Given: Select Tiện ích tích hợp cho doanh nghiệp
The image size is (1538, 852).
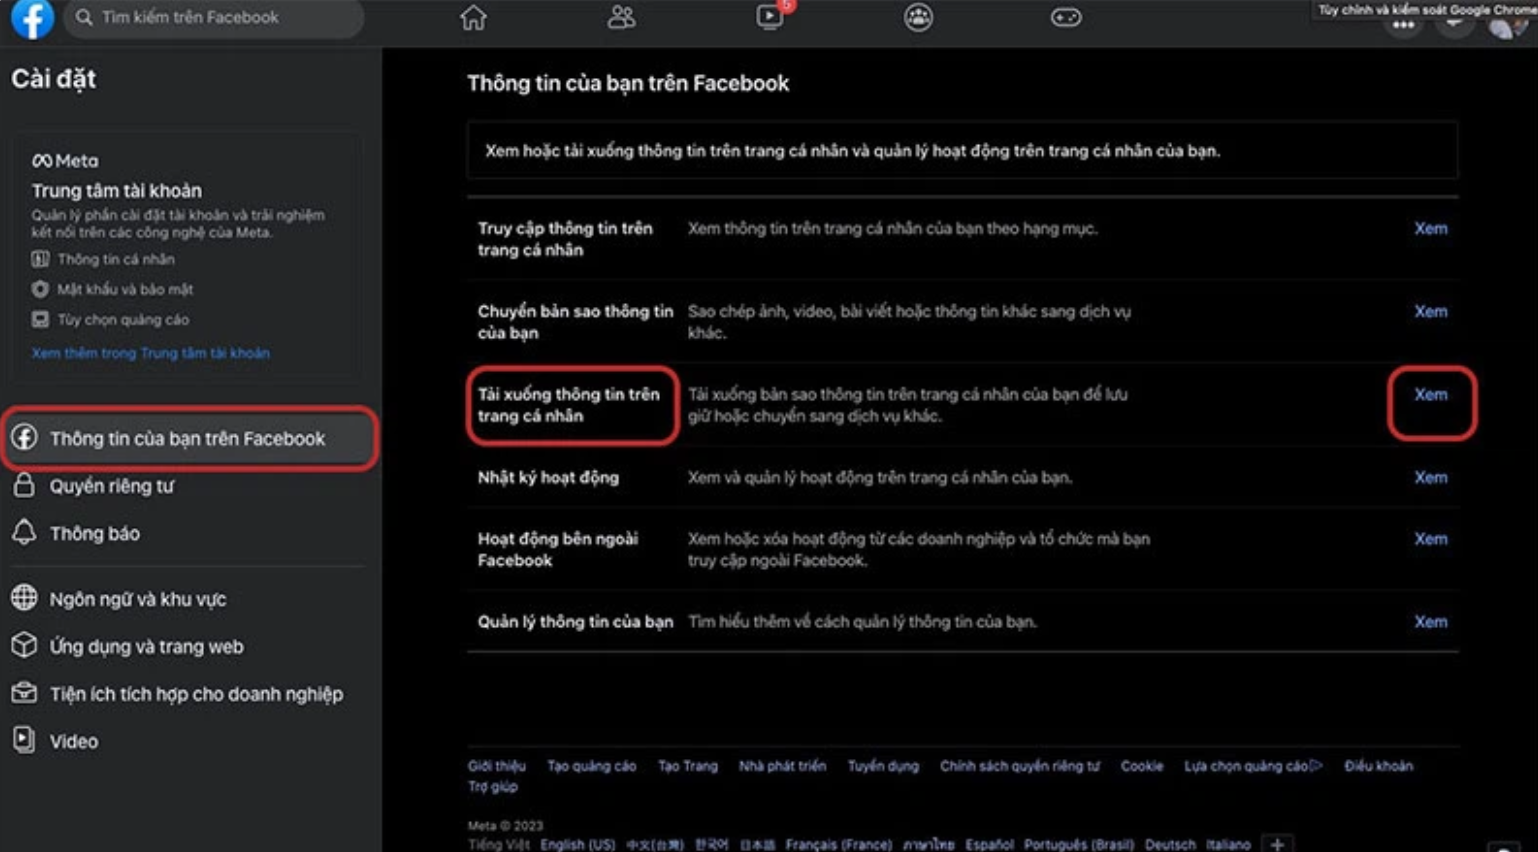Looking at the screenshot, I should 196,694.
